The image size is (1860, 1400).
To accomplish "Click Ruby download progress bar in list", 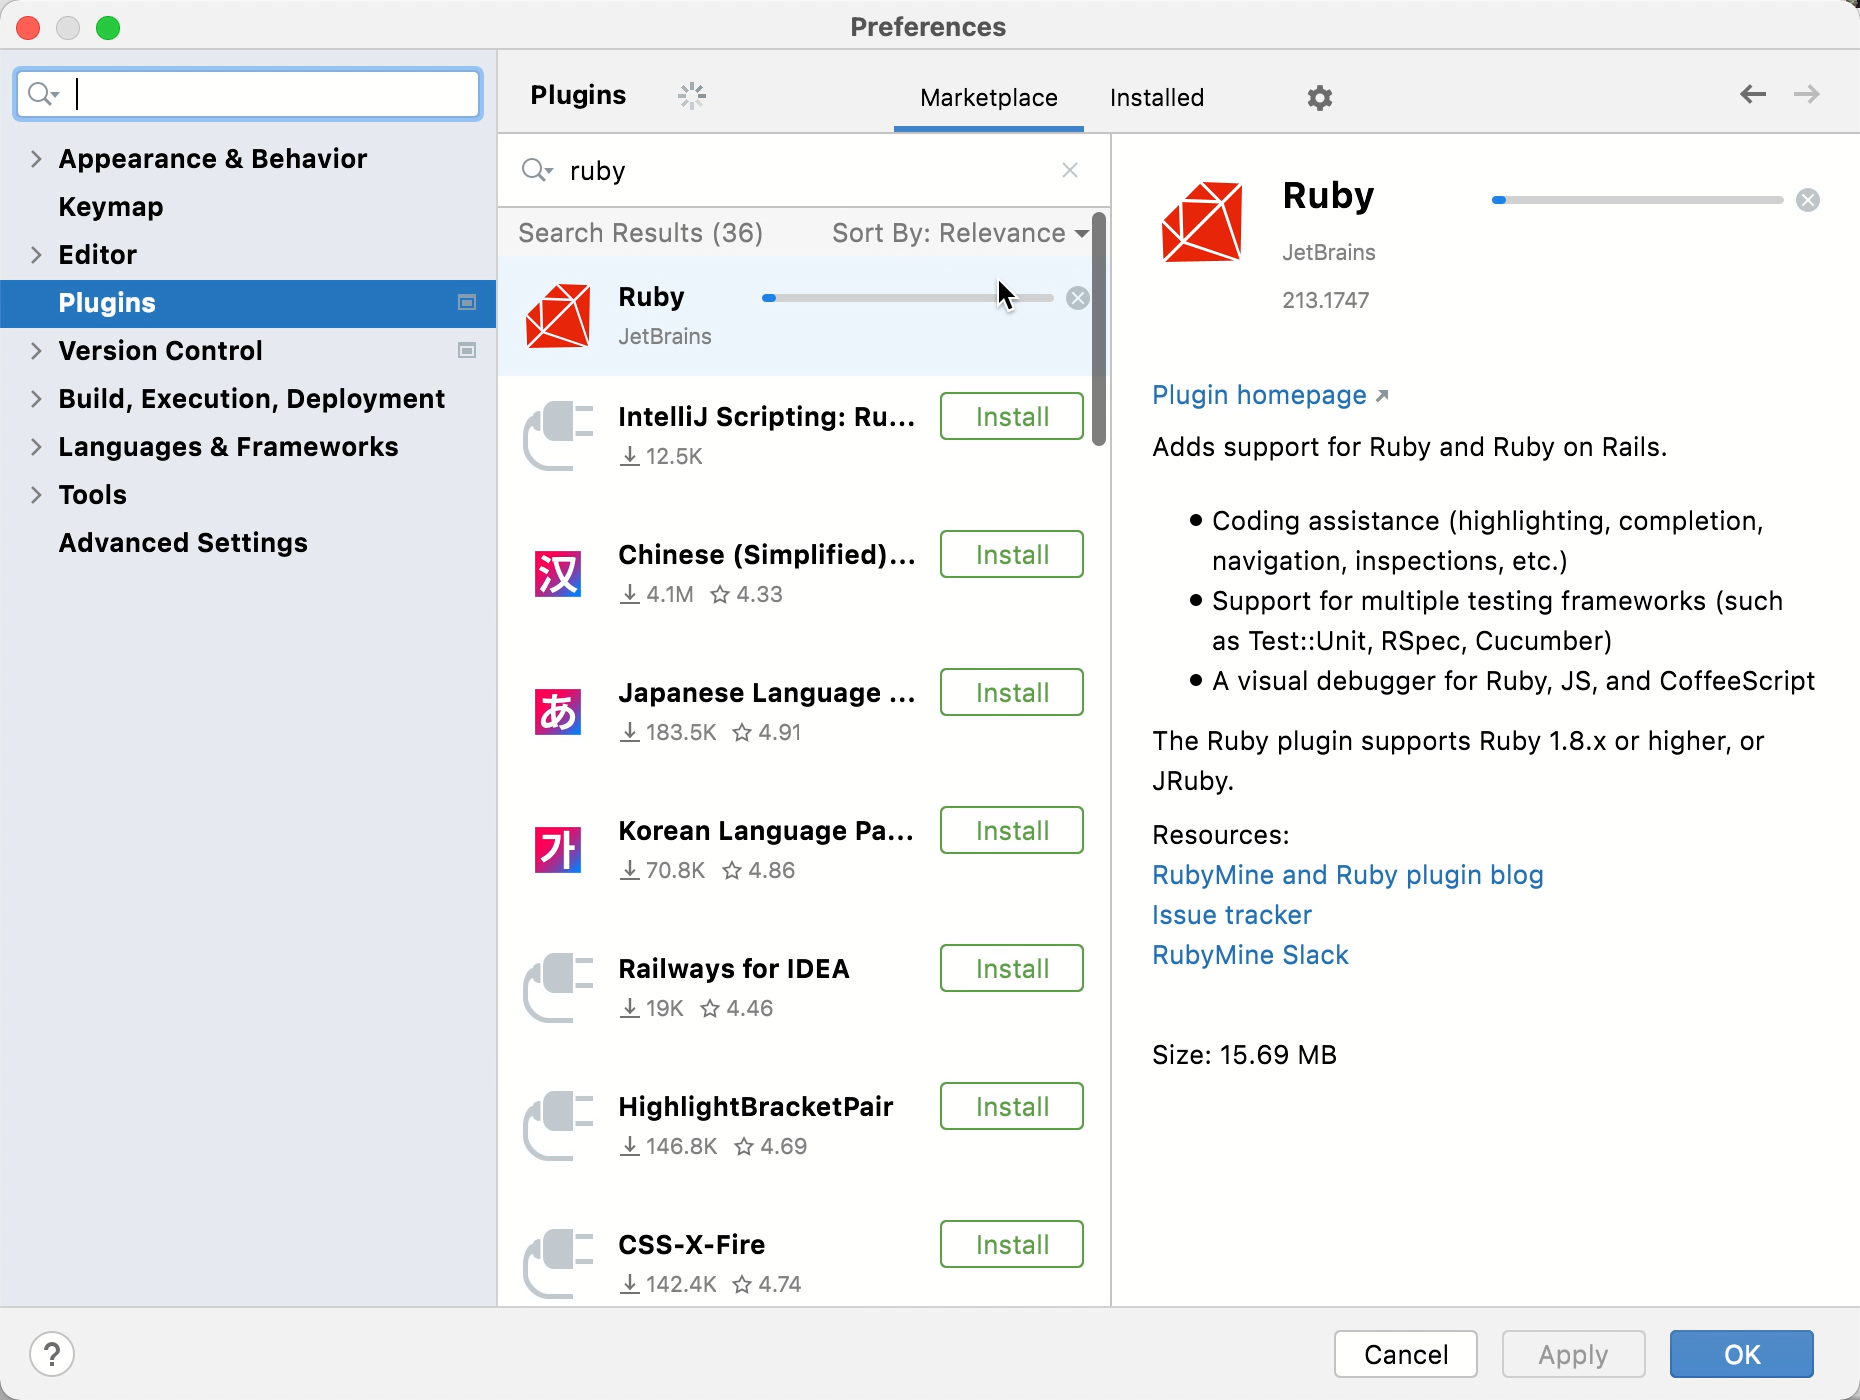I will pyautogui.click(x=908, y=298).
